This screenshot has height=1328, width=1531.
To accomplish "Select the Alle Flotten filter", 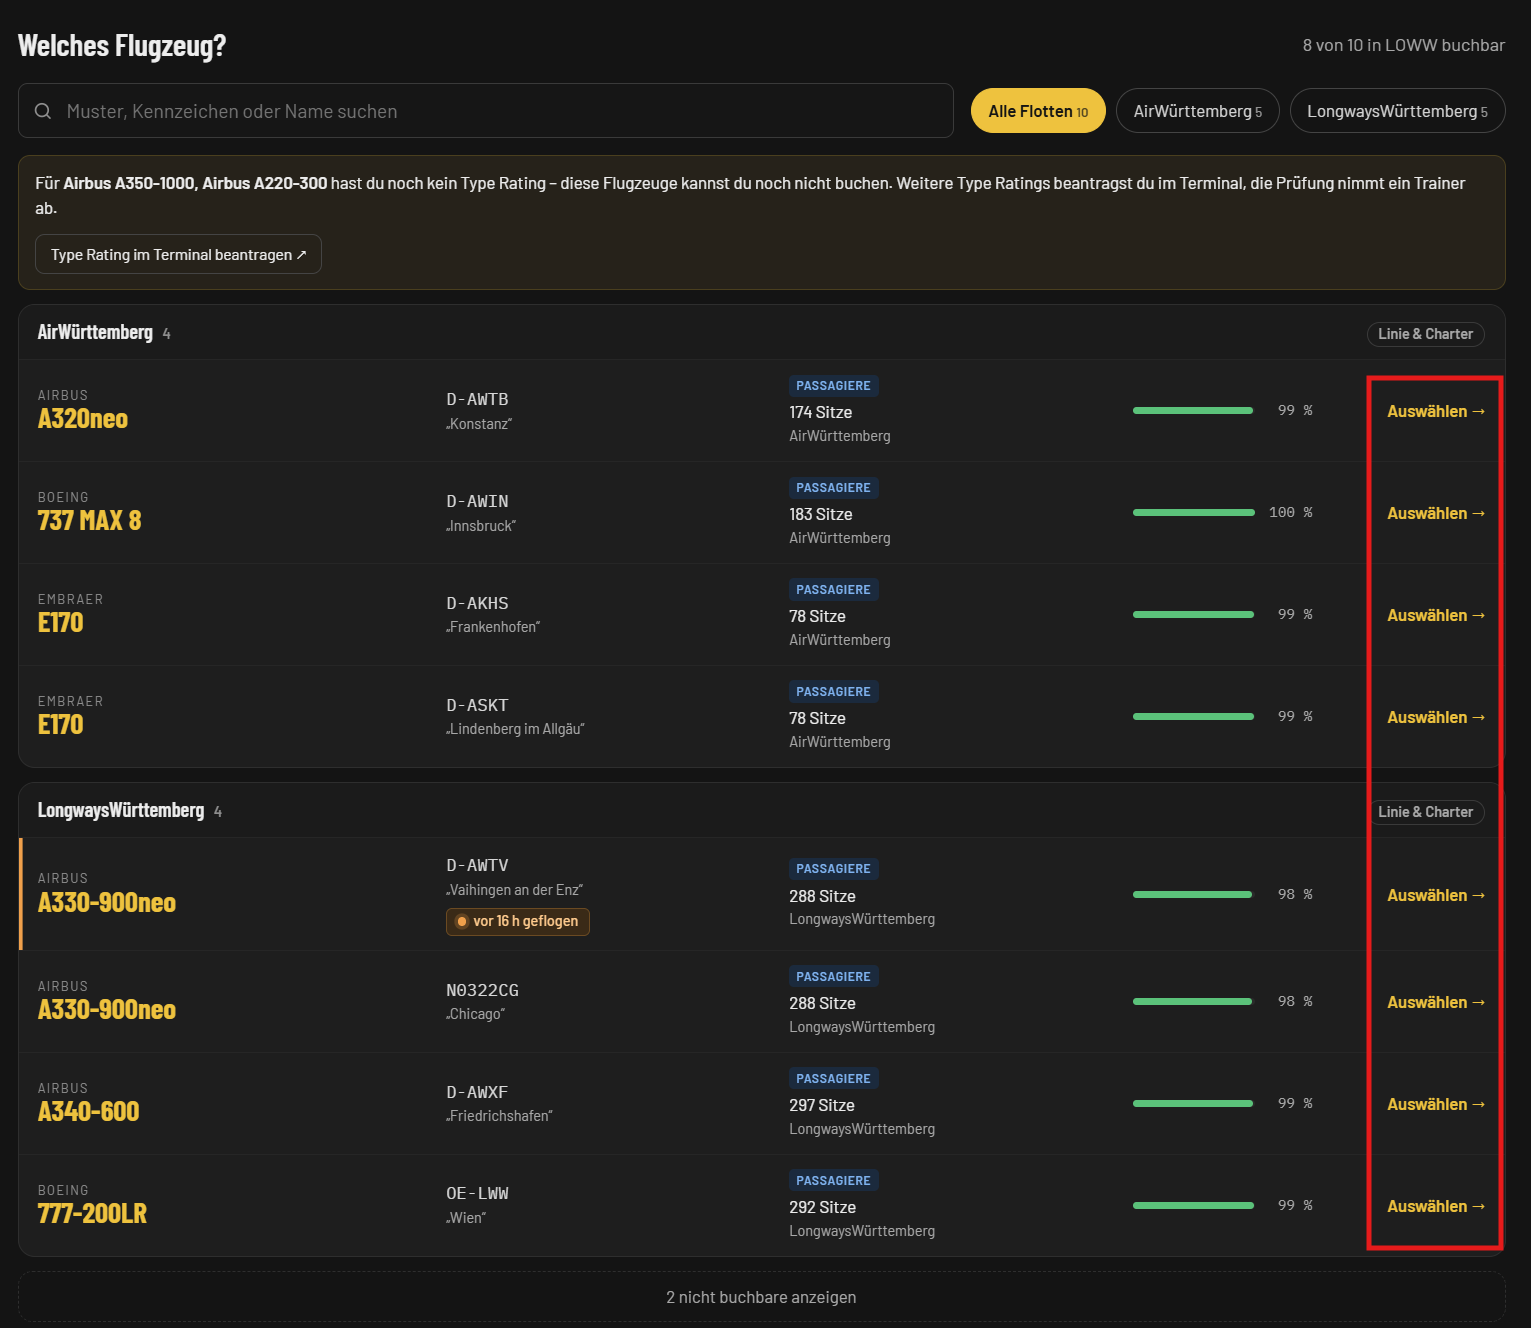I will pyautogui.click(x=1038, y=111).
